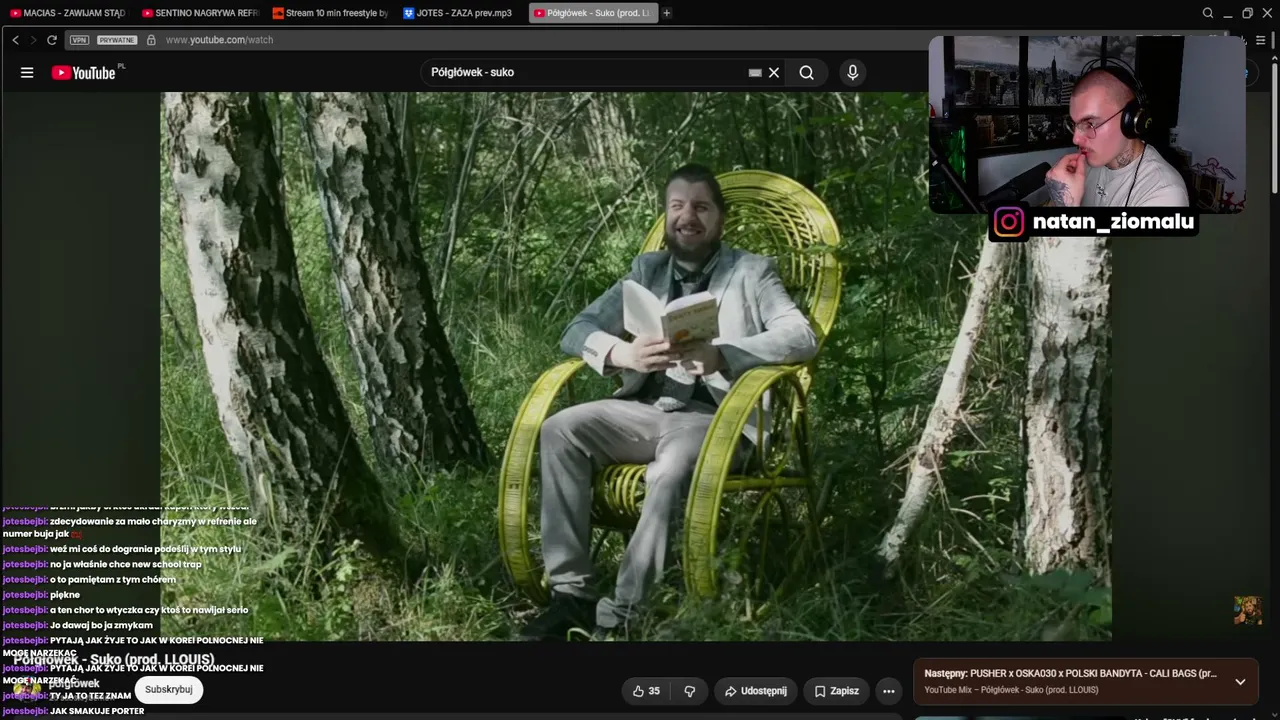Reload the current page

click(x=52, y=40)
